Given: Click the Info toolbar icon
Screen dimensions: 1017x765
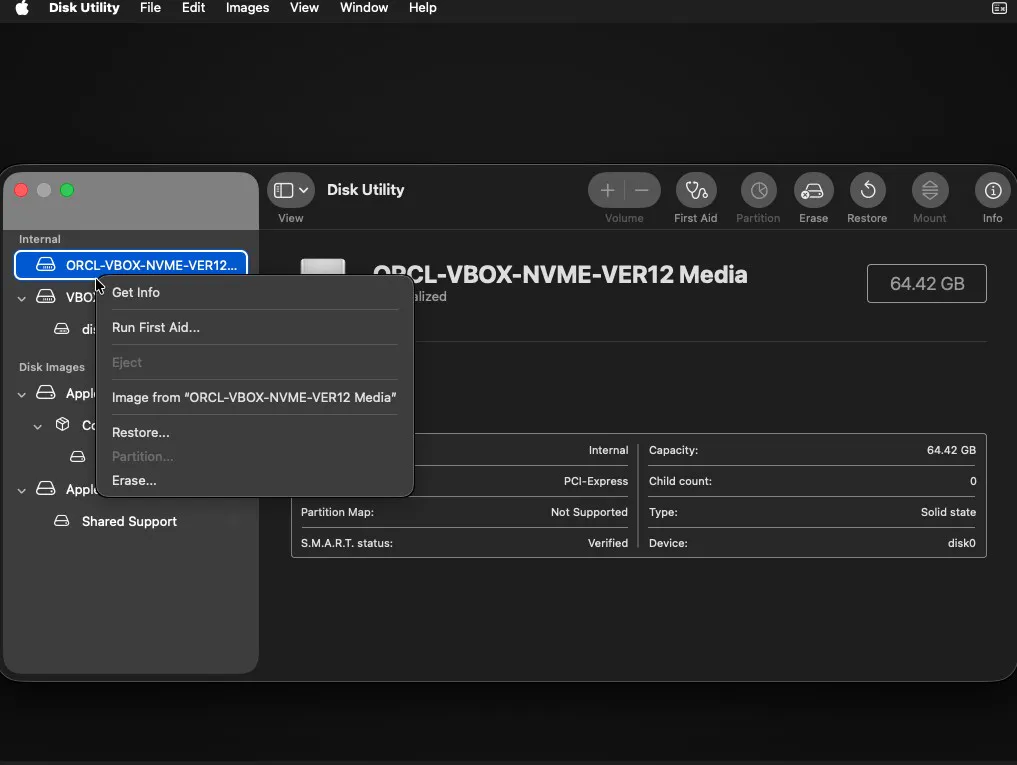Looking at the screenshot, I should coord(992,190).
